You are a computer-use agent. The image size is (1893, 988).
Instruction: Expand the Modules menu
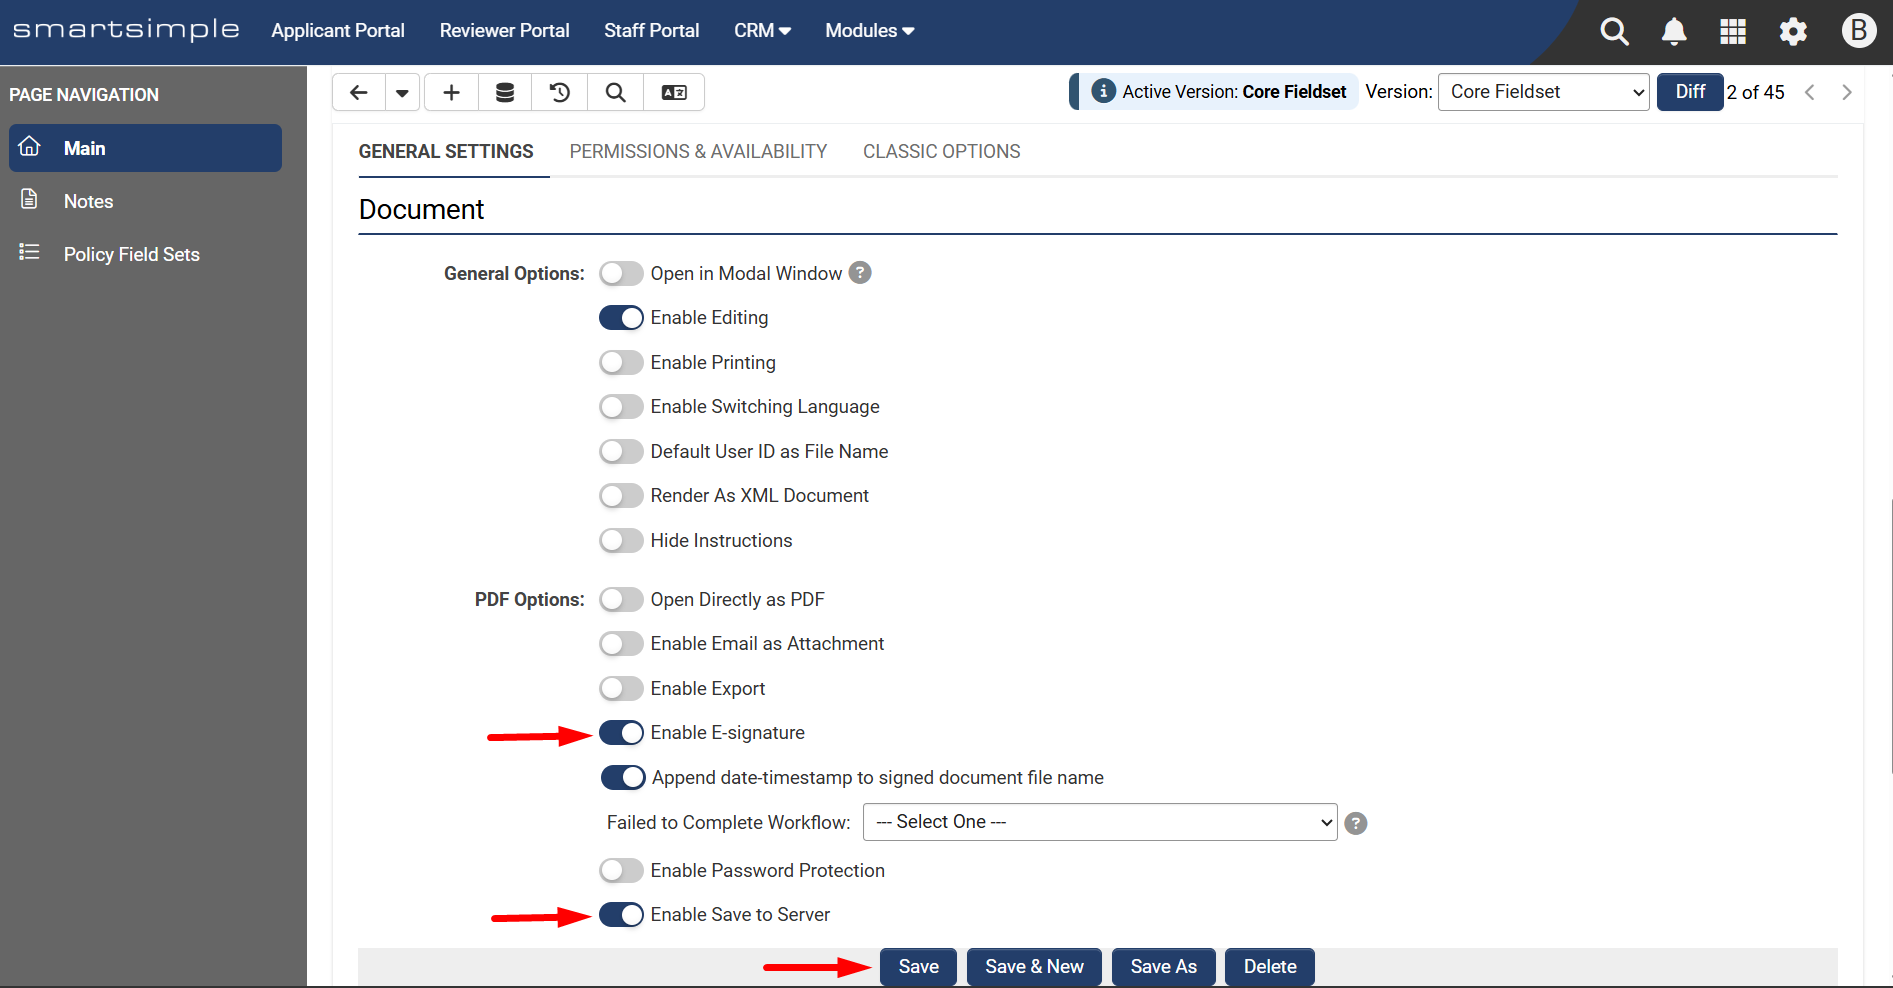coord(870,31)
